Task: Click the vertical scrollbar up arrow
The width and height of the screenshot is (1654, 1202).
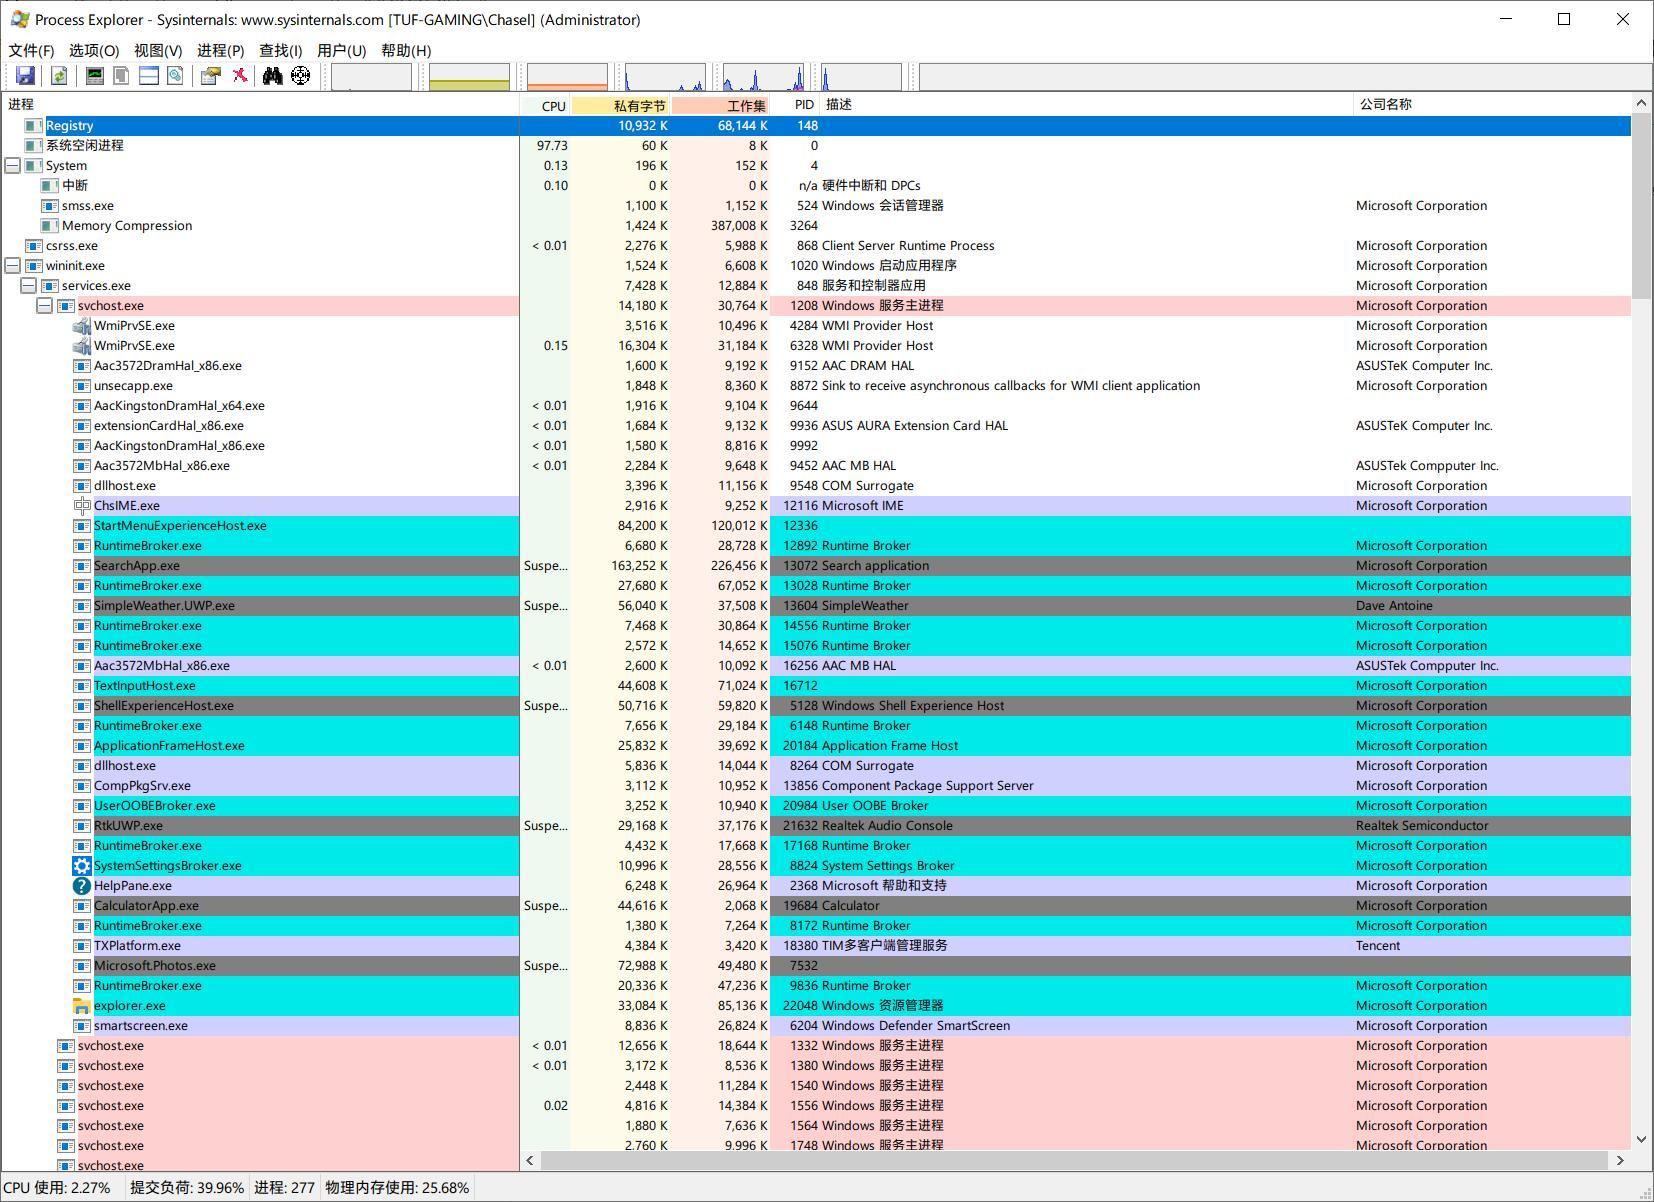Action: 1641,103
